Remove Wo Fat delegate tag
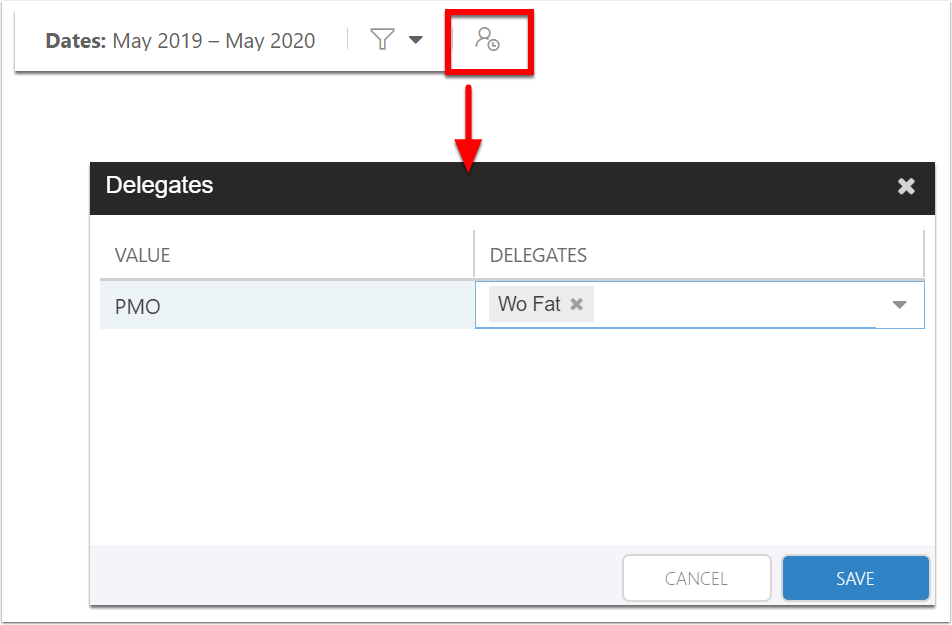This screenshot has height=625, width=952. pyautogui.click(x=577, y=304)
